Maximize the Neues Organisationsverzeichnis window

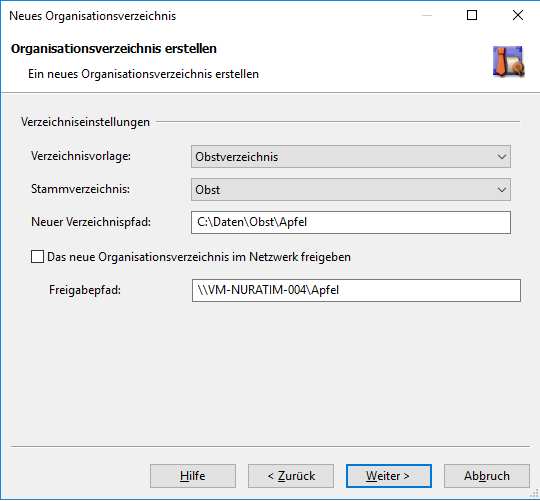[x=472, y=15]
